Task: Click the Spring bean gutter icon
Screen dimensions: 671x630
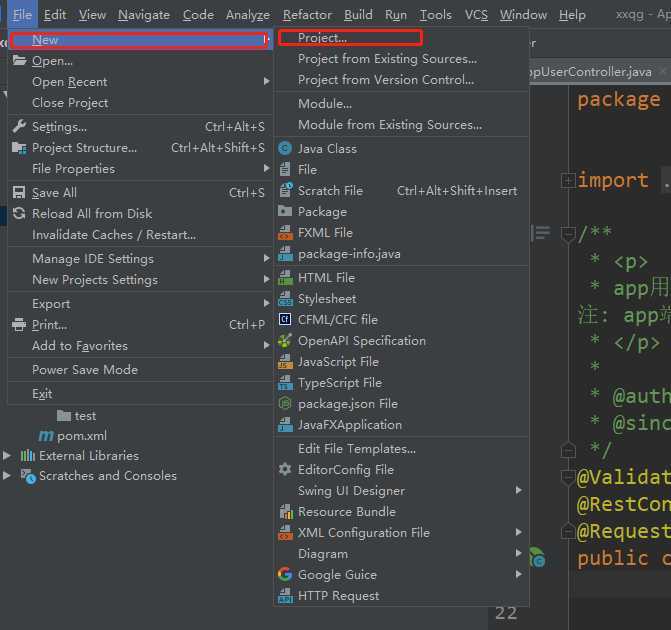Action: coord(537,557)
